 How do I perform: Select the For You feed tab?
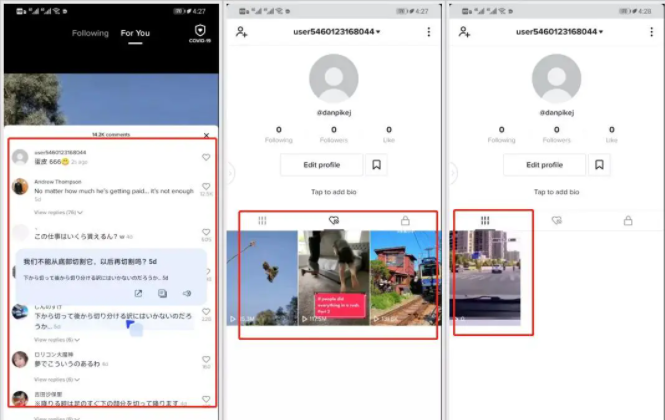click(x=135, y=33)
